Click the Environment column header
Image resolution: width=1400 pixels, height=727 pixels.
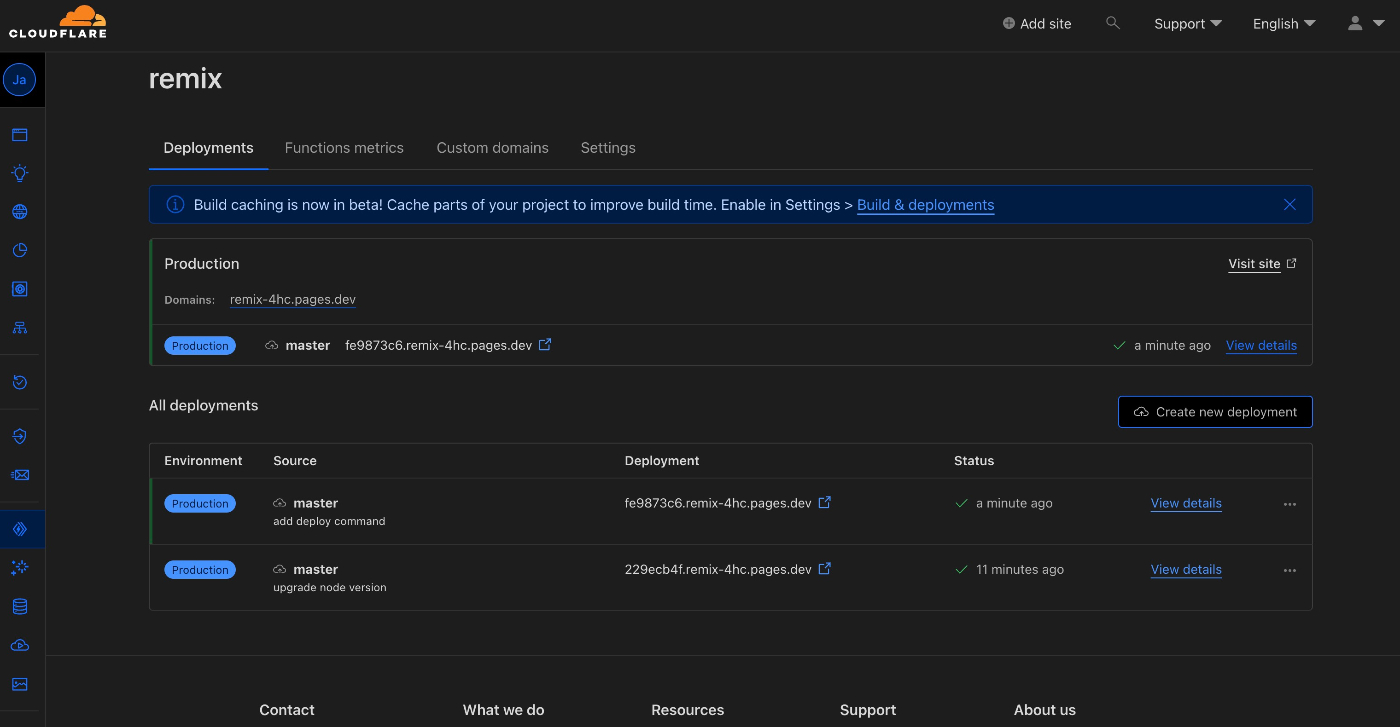tap(203, 461)
